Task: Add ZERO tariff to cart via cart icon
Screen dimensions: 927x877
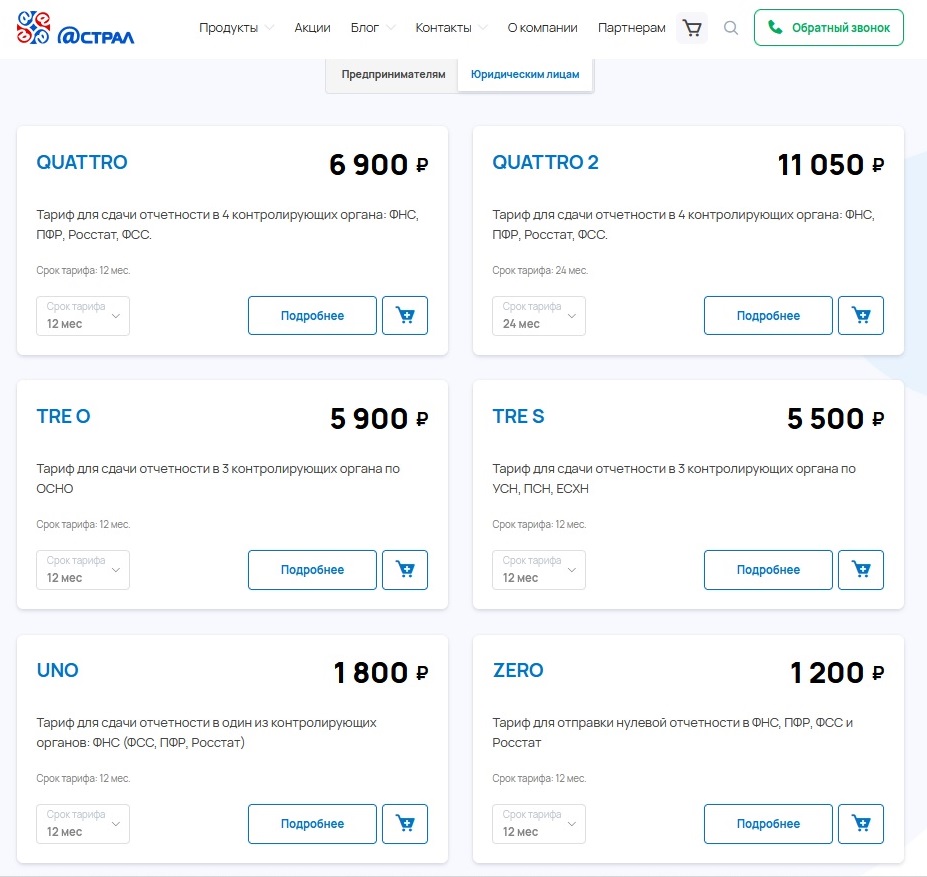Action: [860, 823]
